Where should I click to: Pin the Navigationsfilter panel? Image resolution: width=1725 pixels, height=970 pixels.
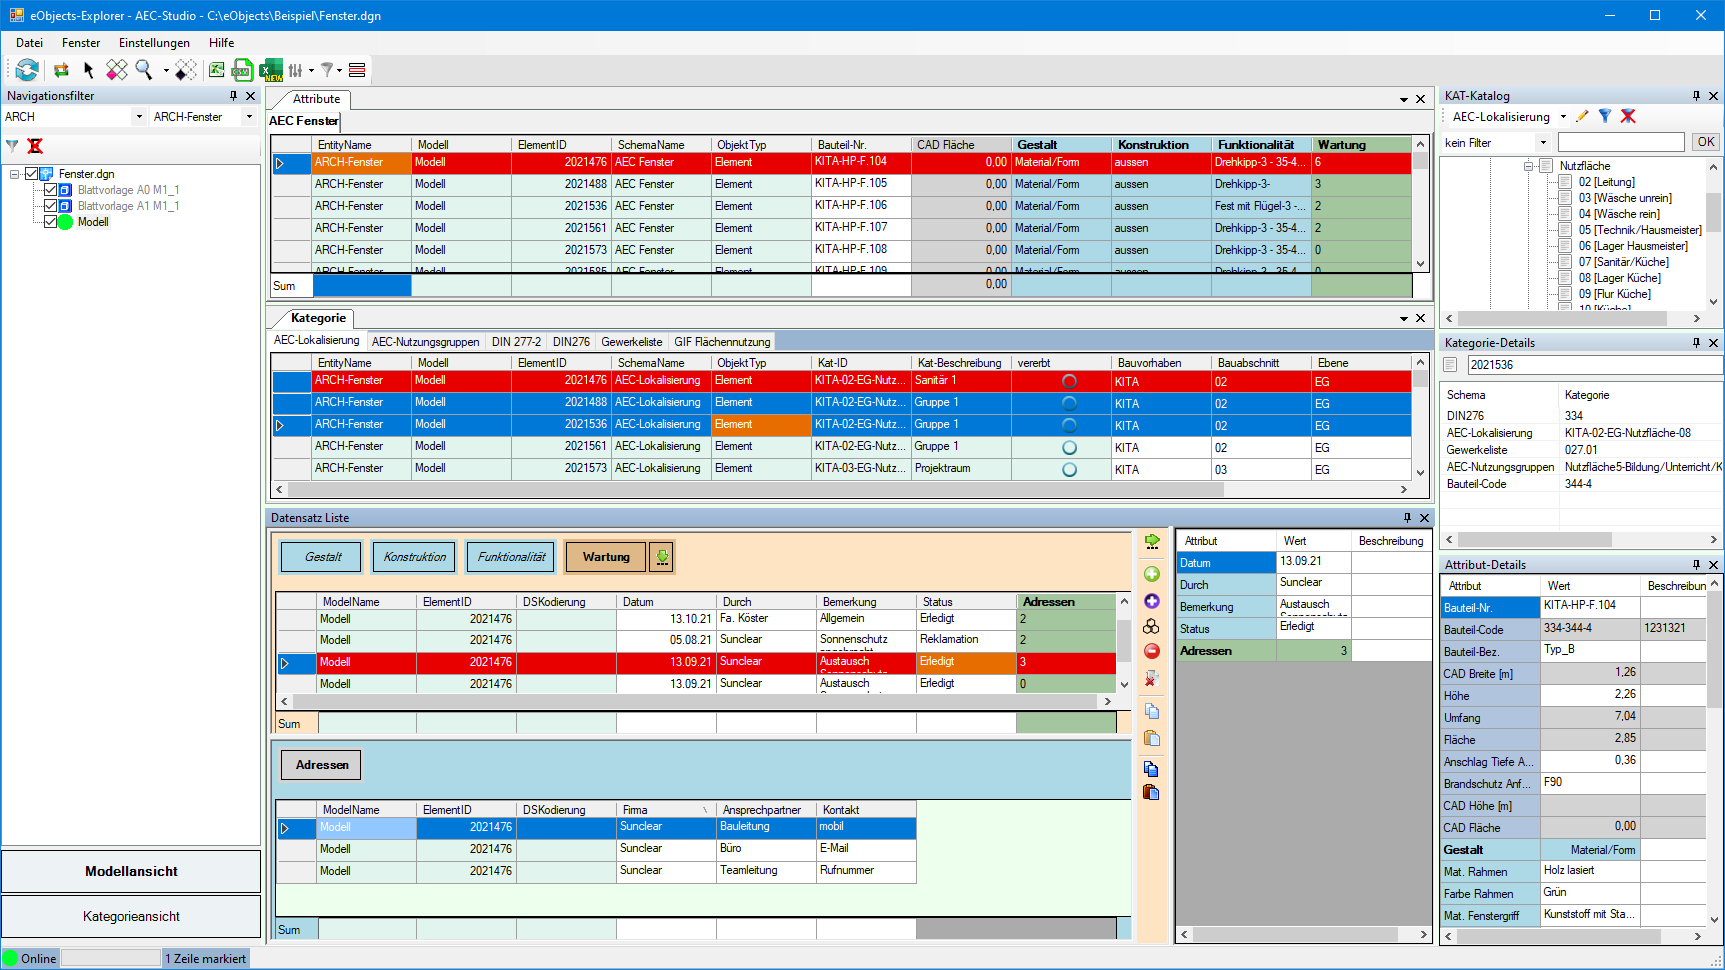(233, 96)
